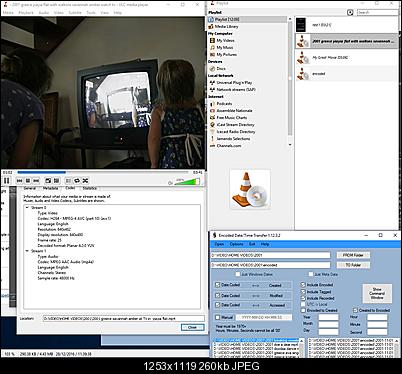Open the Video menu in VLC
This screenshot has width=402, height=374.
(59, 13)
